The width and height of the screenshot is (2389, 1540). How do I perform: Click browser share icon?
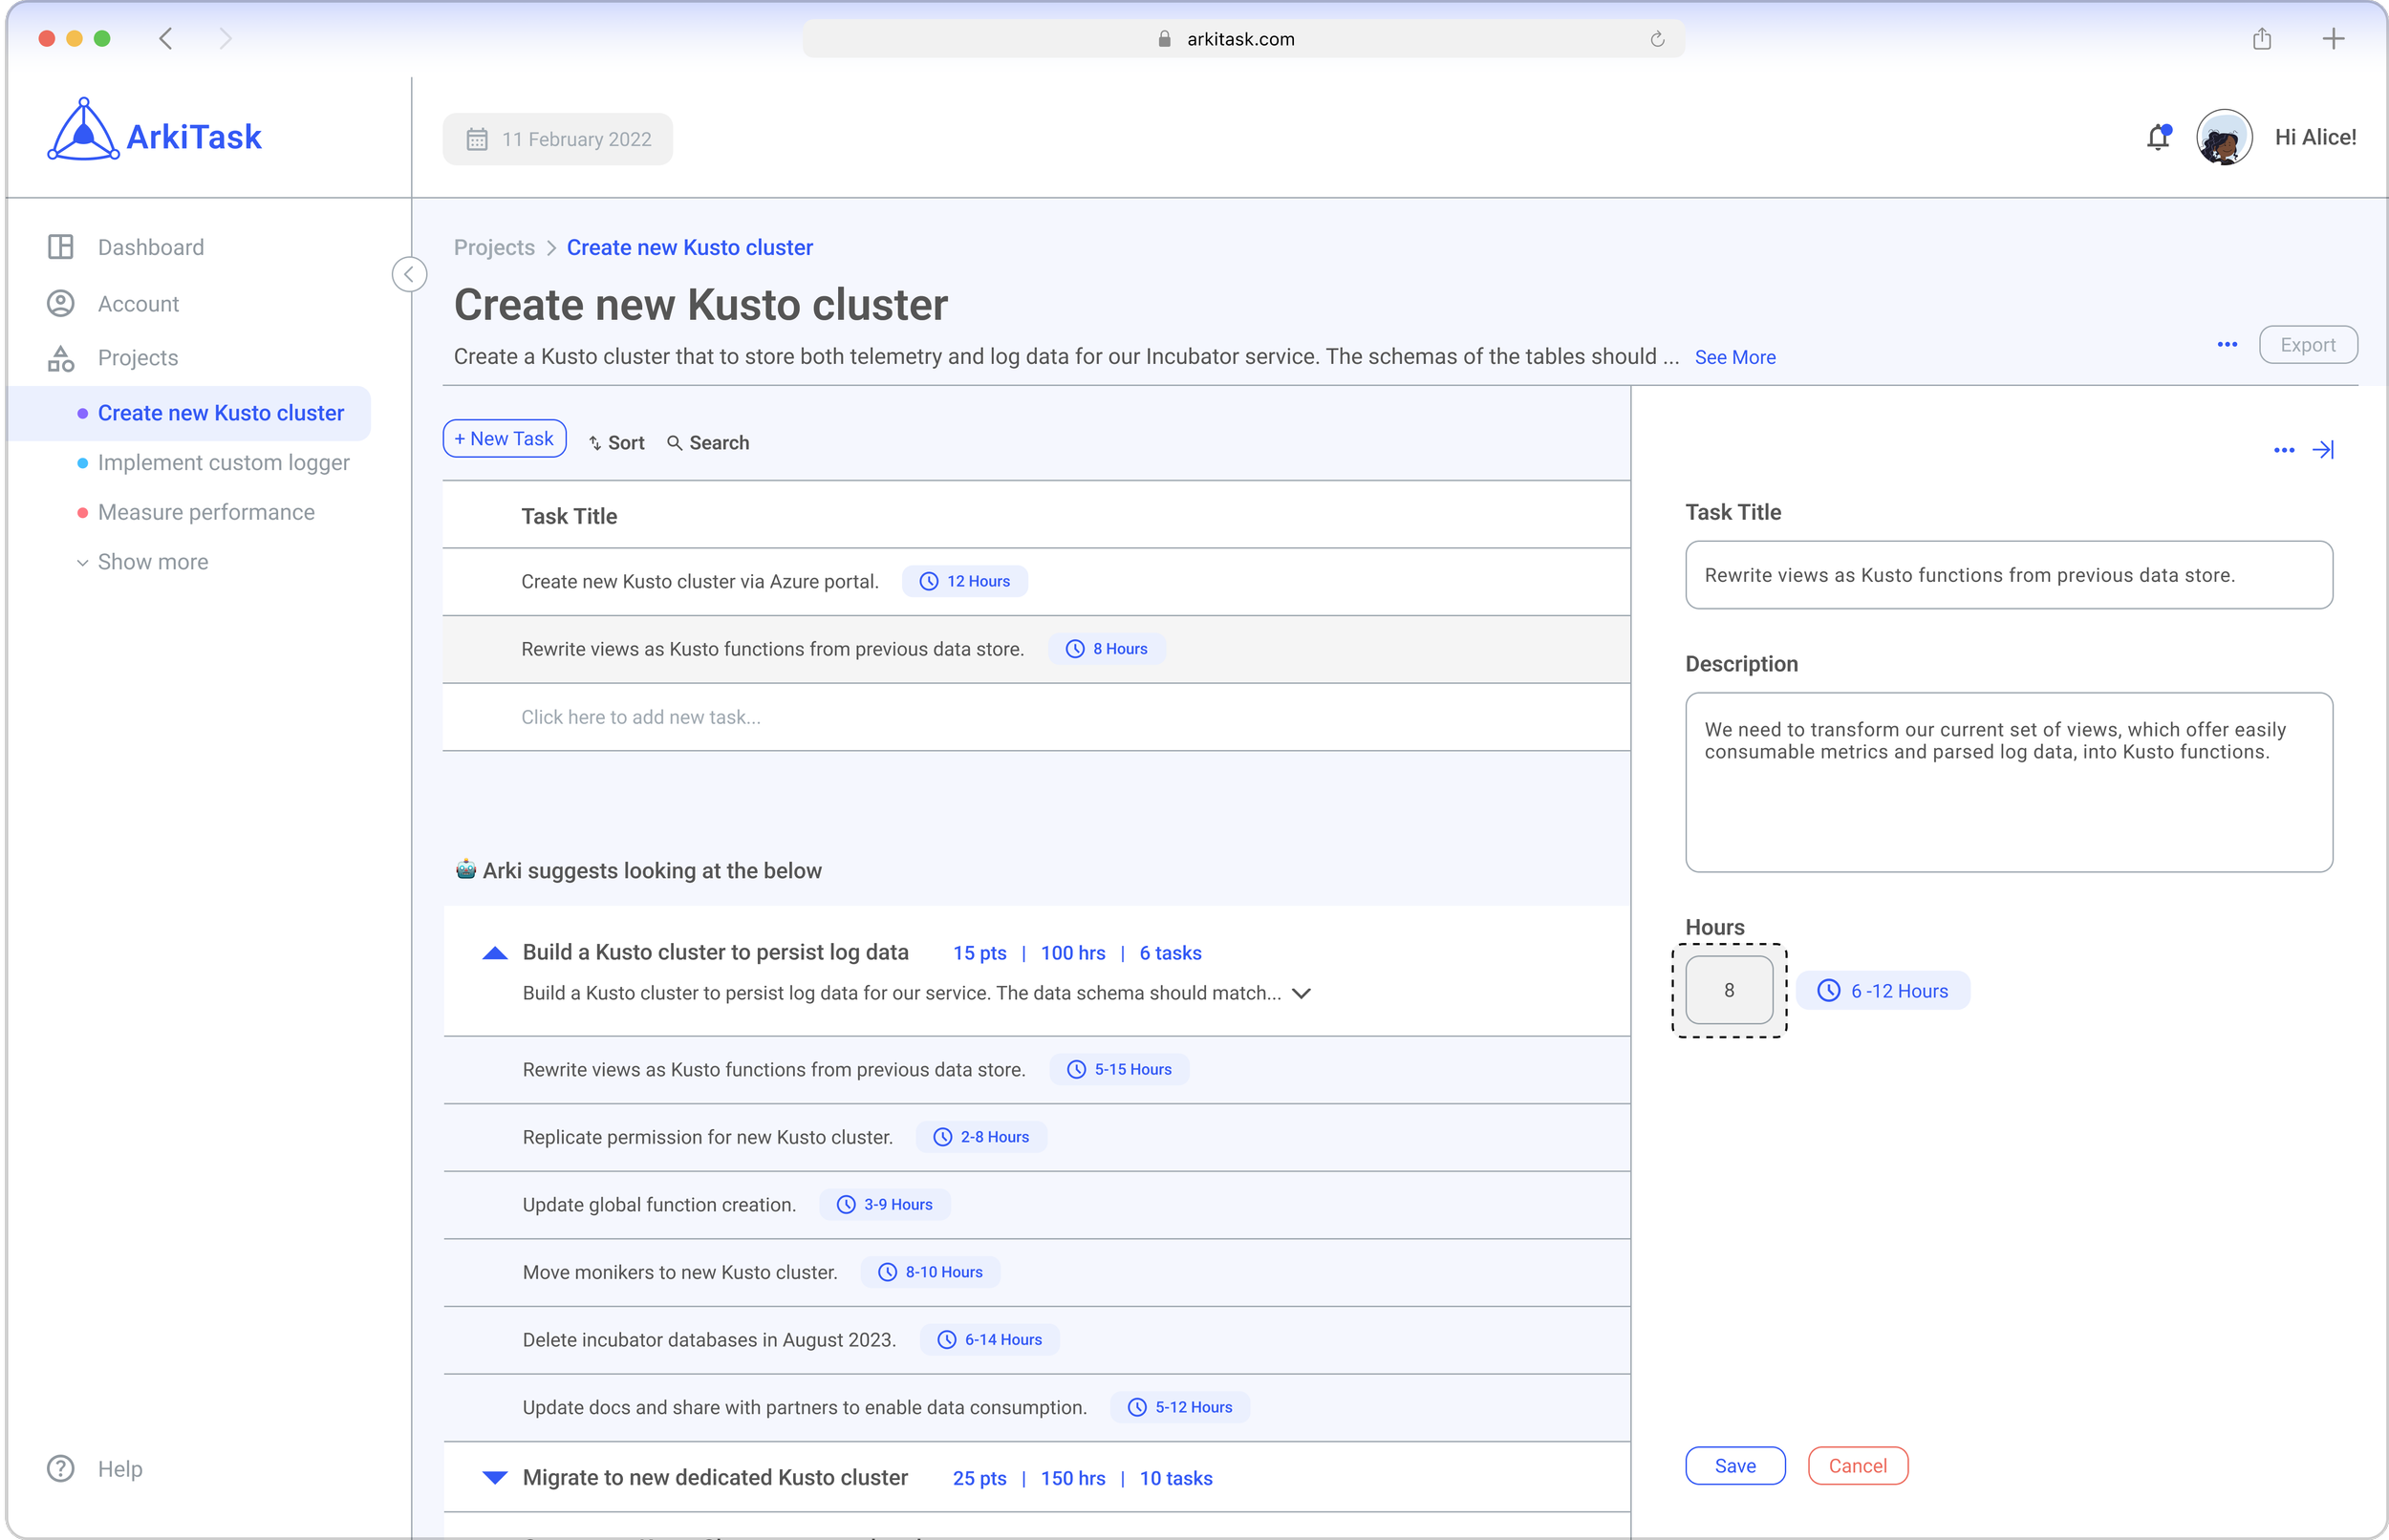(x=2262, y=39)
